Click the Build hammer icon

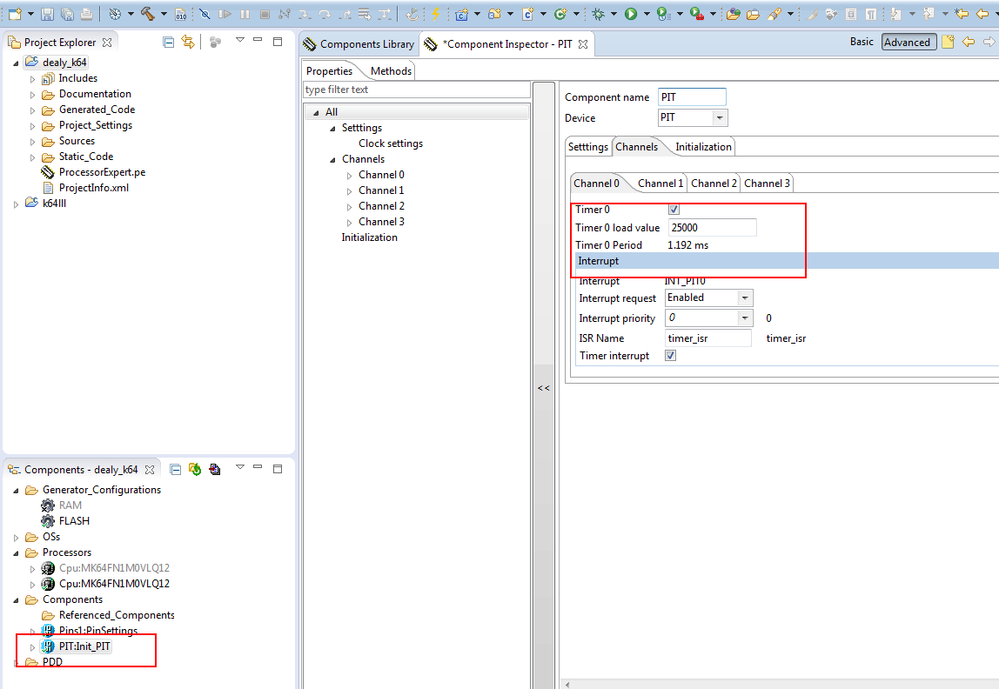[148, 13]
